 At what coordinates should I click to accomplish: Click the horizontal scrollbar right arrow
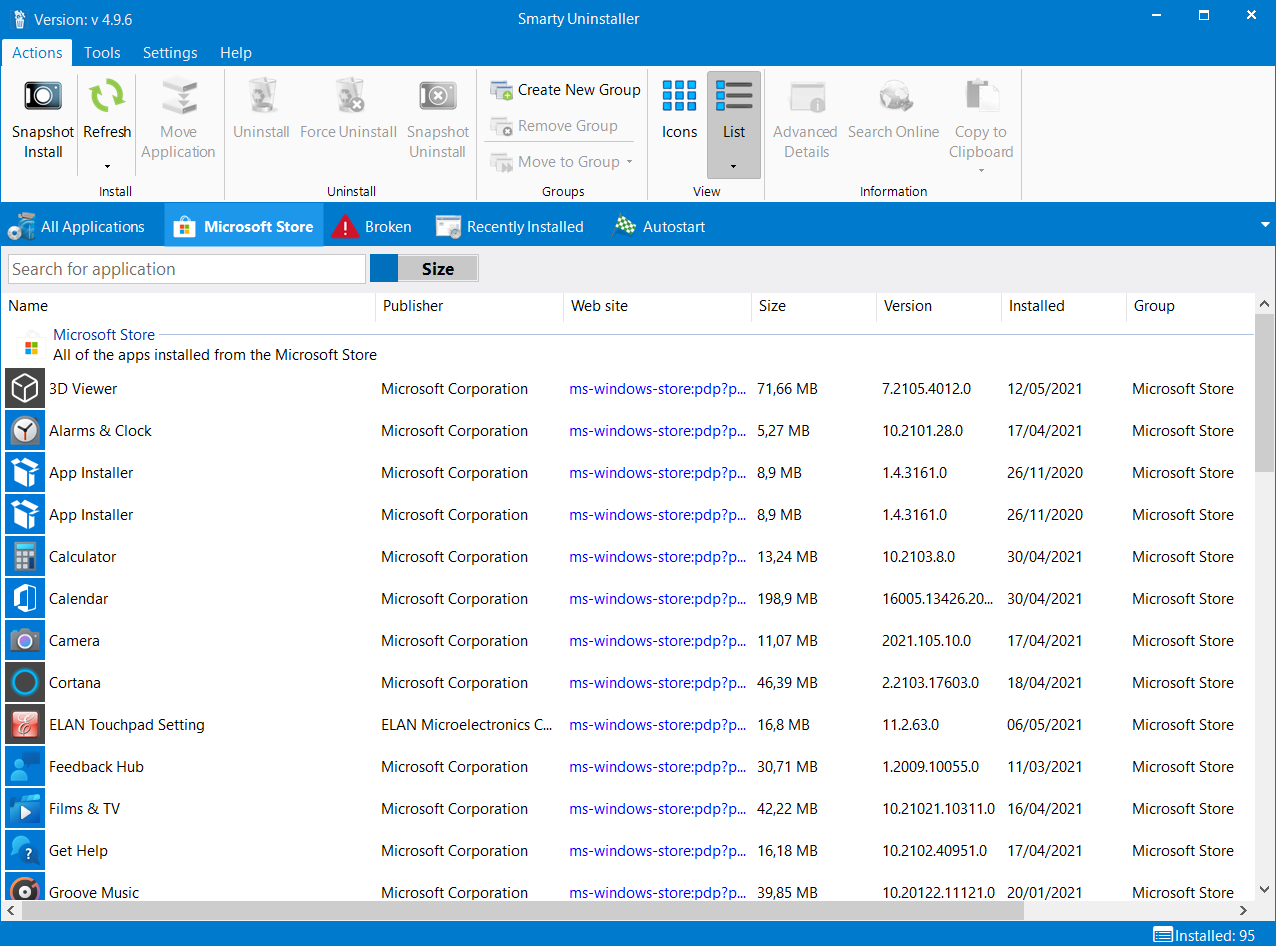coord(1244,911)
